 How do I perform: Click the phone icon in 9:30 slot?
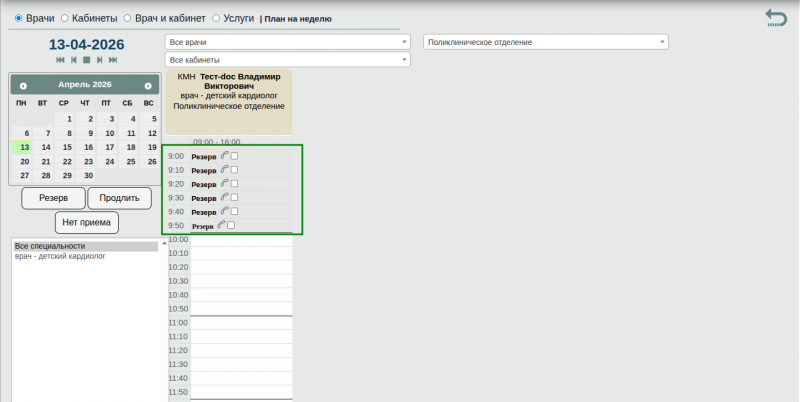point(225,198)
